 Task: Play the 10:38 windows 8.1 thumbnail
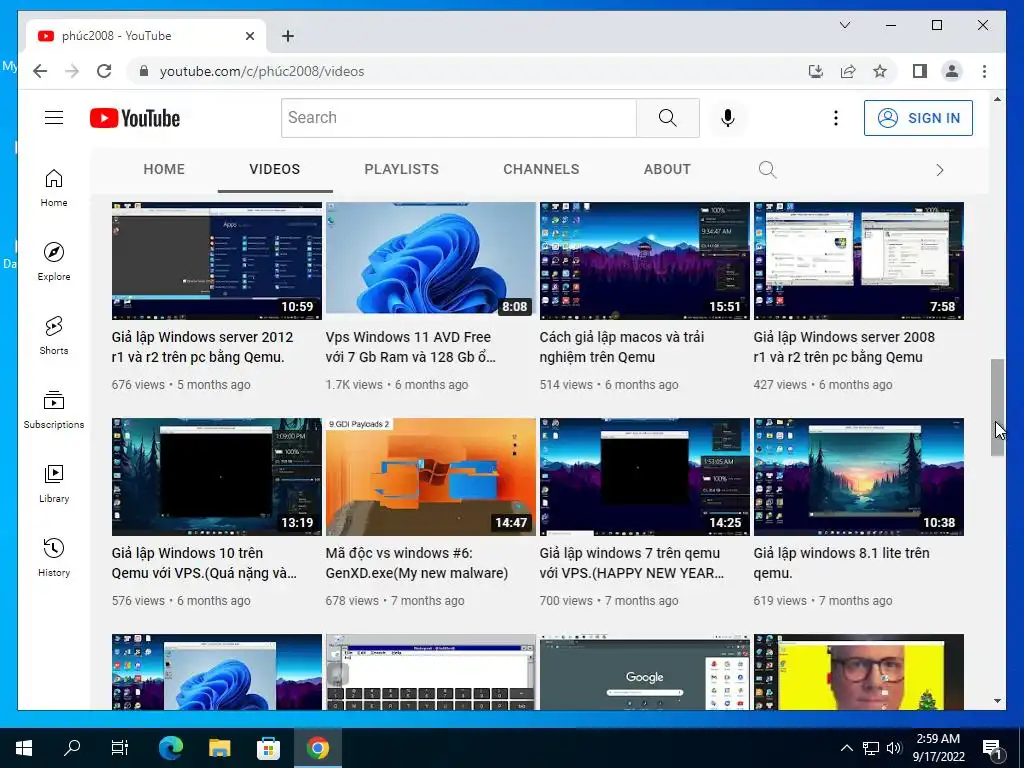coord(859,477)
